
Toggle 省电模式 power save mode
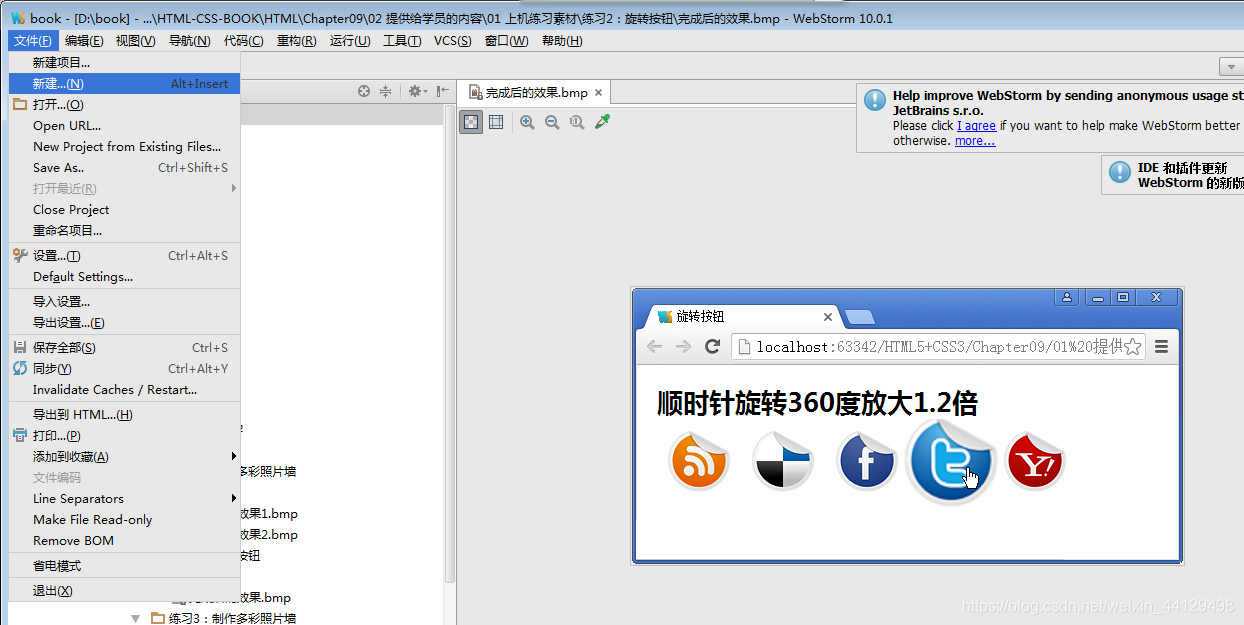(x=125, y=565)
